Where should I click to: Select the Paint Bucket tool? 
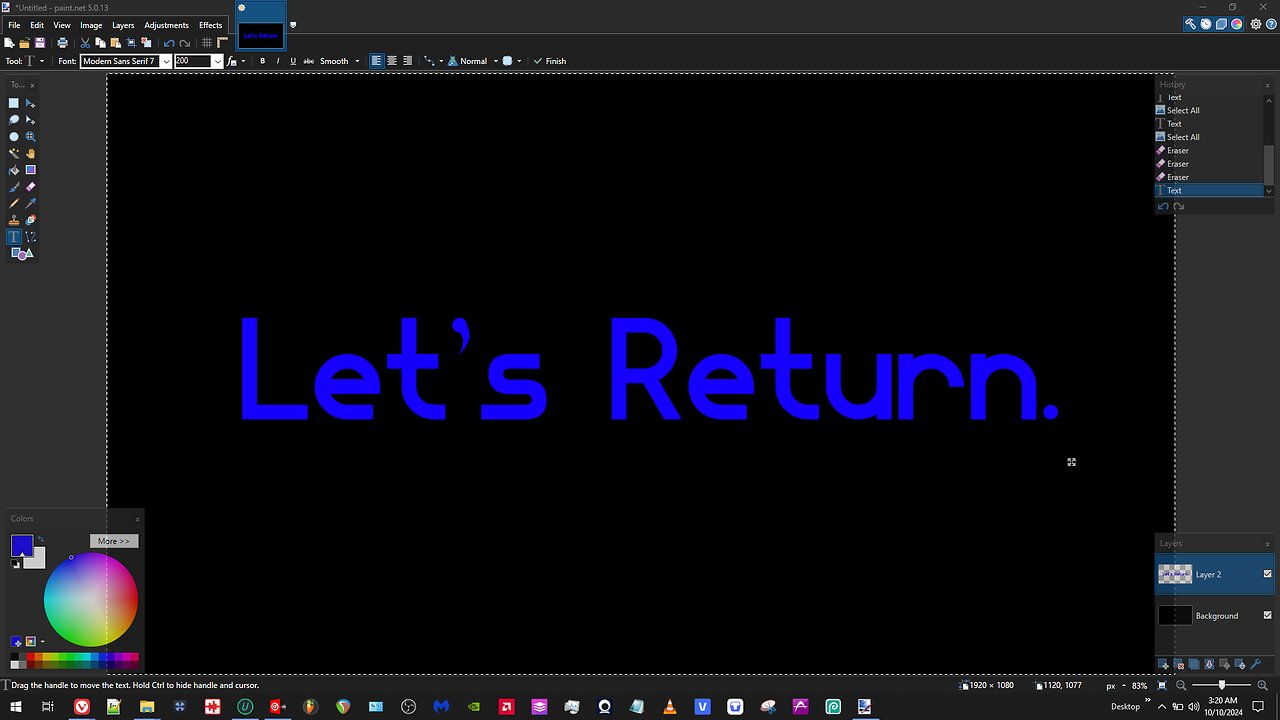(x=14, y=170)
